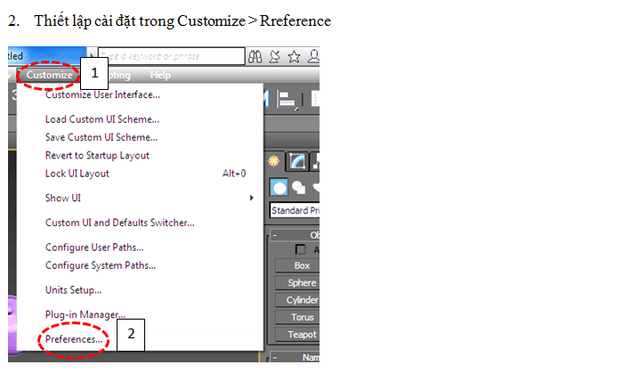Open Preferences... from Customize menu
640x373 pixels.
[x=74, y=339]
